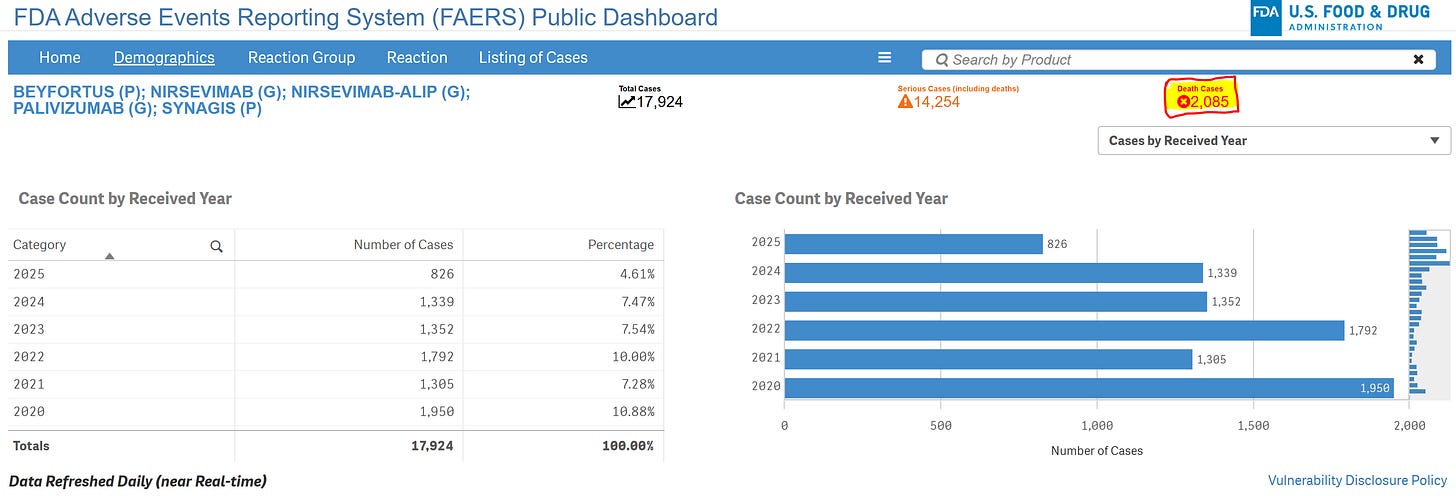Image resolution: width=1456 pixels, height=496 pixels.
Task: Open the hamburger menu icon
Action: [x=884, y=58]
